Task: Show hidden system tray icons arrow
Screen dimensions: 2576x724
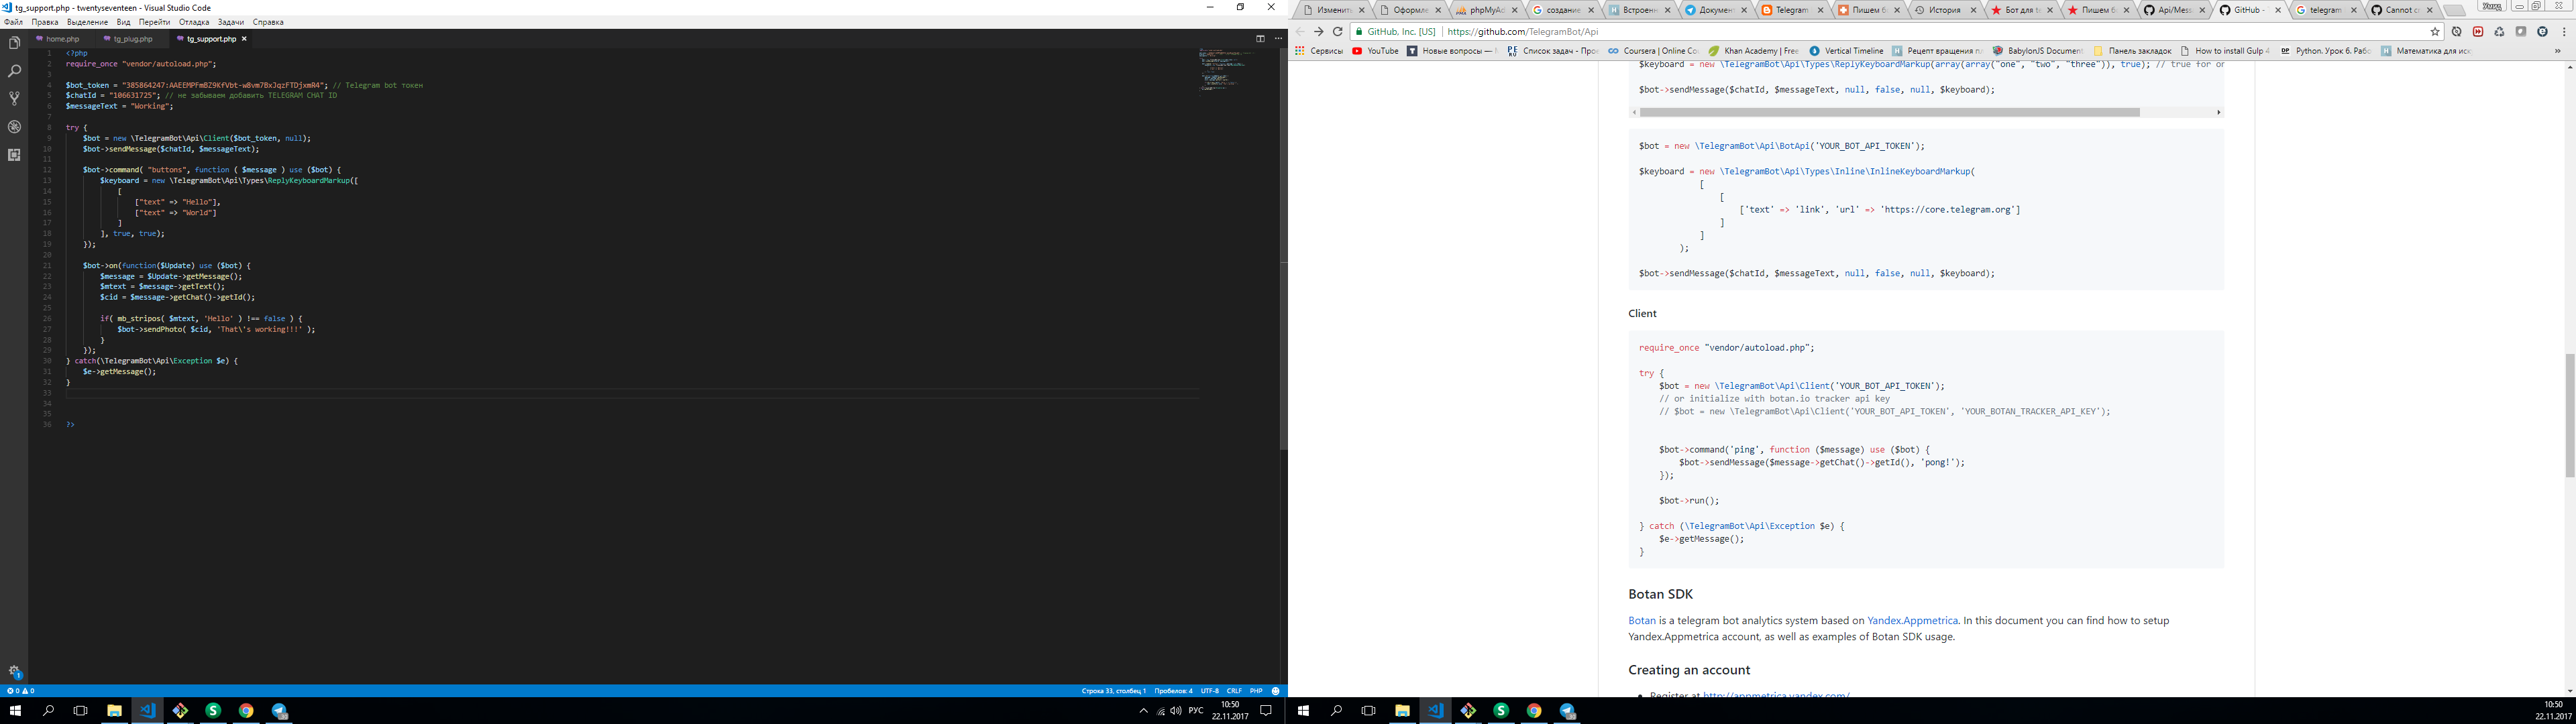Action: click(1144, 711)
